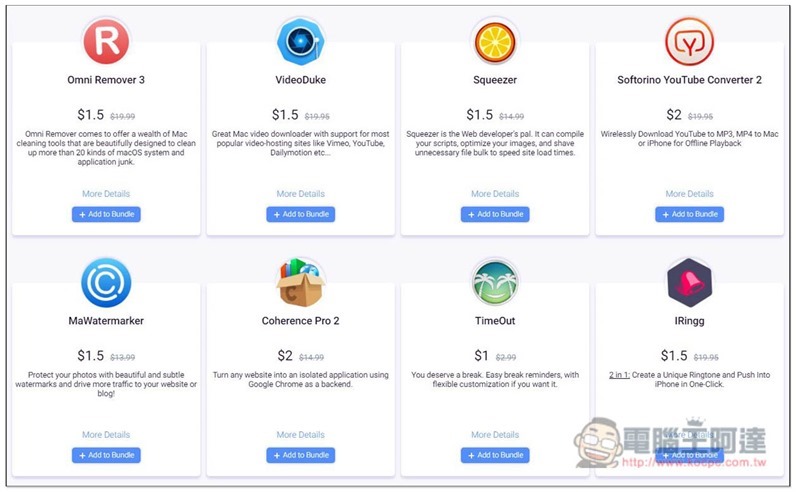This screenshot has width=796, height=492.
Task: Add Coherence Pro 2 to the bundle
Action: (x=301, y=455)
